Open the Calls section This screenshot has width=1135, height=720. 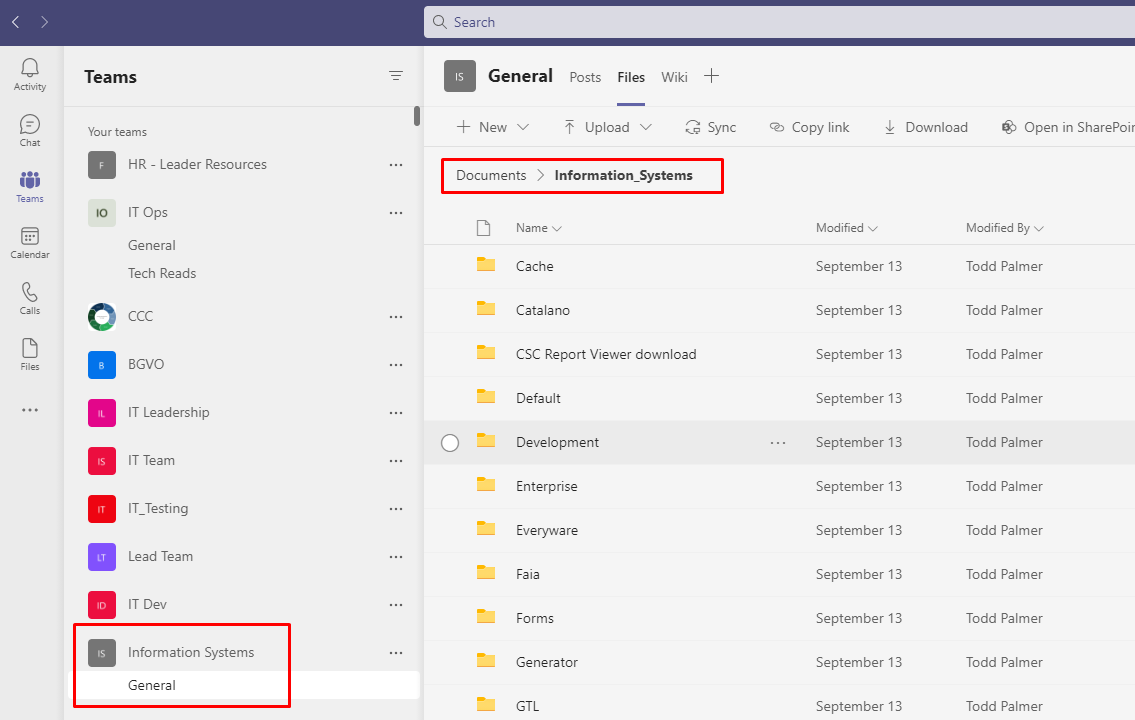pos(29,297)
